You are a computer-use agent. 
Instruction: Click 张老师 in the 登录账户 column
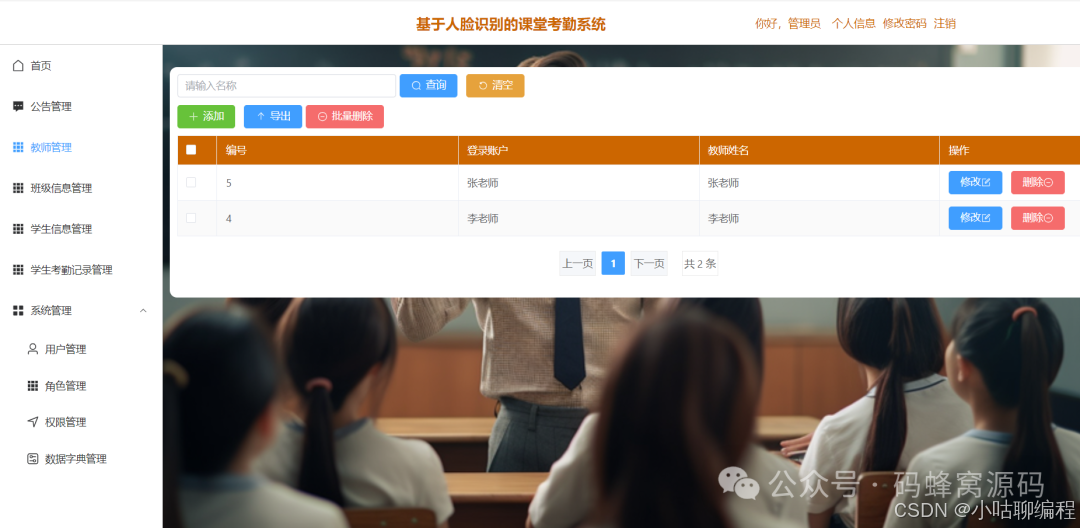[x=483, y=183]
